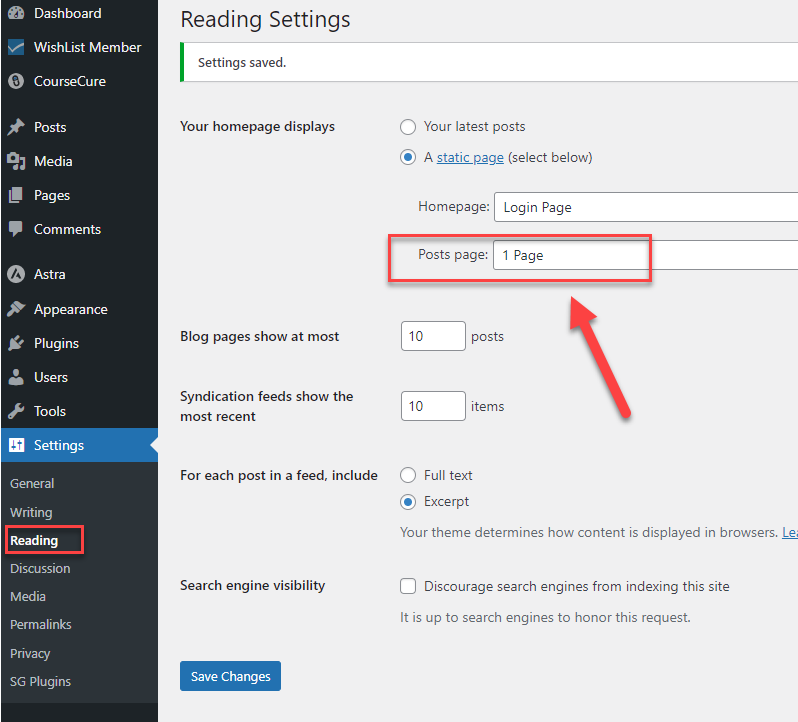This screenshot has height=722, width=798.
Task: Click the Plugins plug icon
Action: point(16,343)
